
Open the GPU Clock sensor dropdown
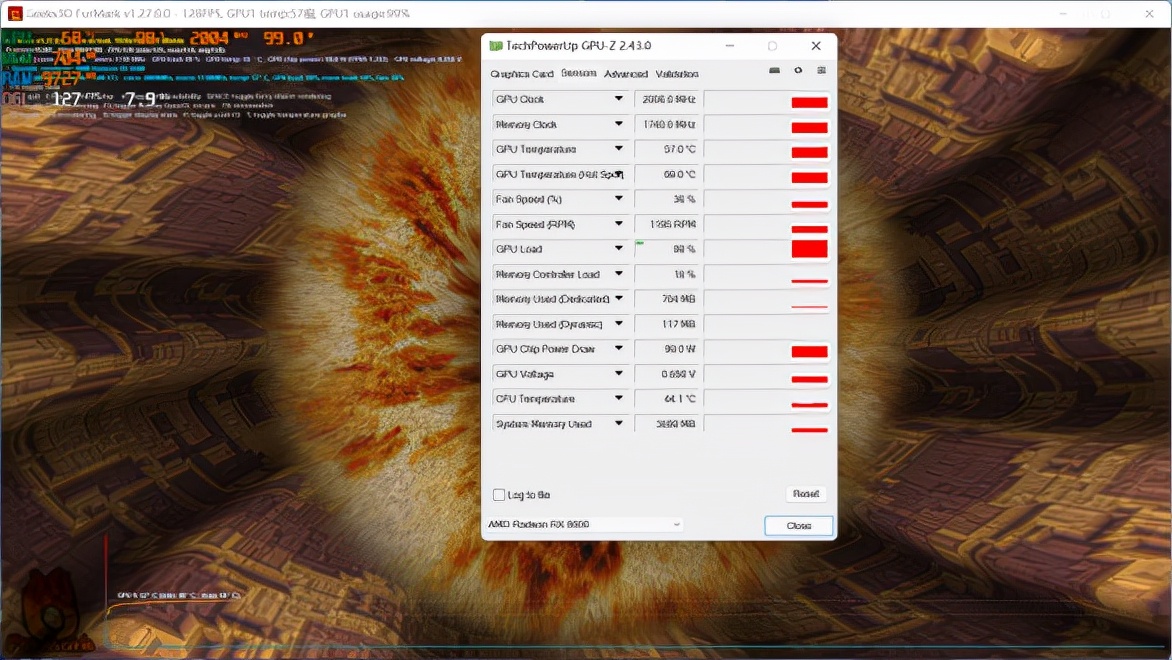(618, 99)
